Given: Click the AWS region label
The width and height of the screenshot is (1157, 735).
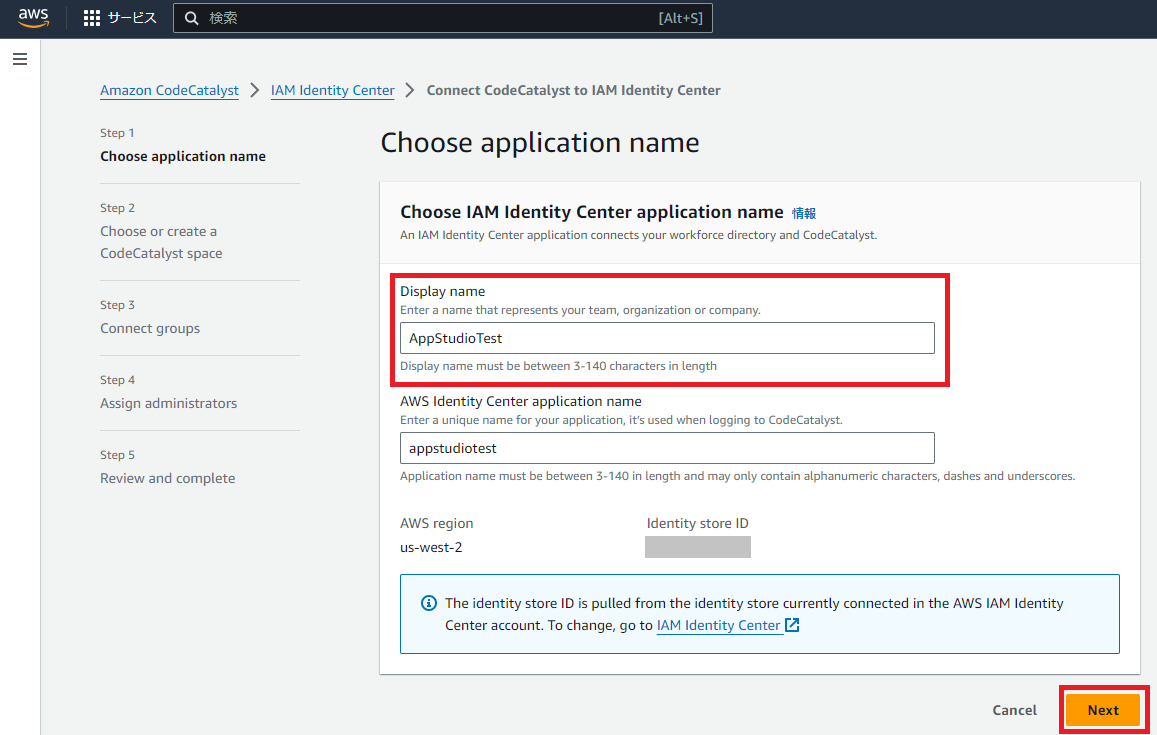Looking at the screenshot, I should 437,523.
